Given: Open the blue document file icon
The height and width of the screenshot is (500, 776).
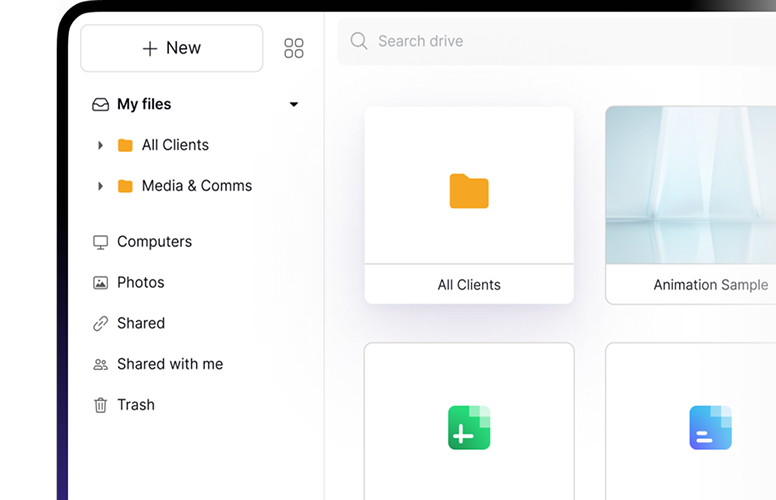Looking at the screenshot, I should 710,427.
